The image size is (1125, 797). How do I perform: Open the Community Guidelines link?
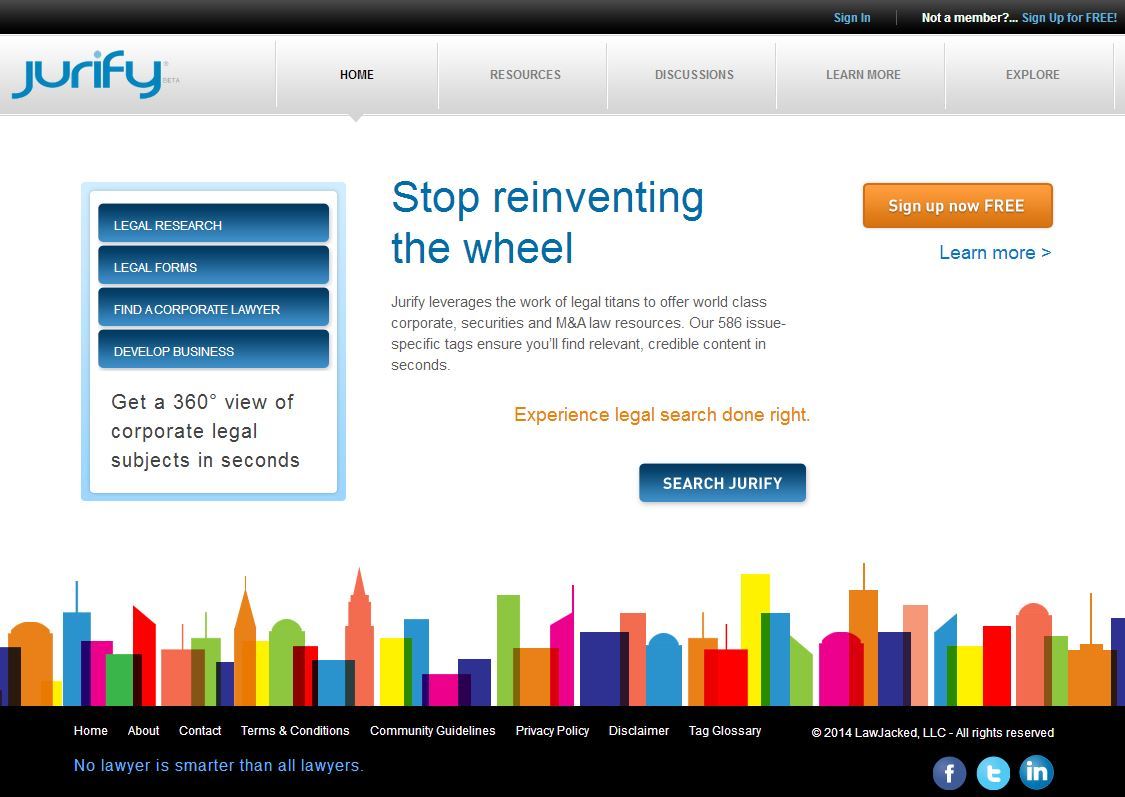pos(433,730)
